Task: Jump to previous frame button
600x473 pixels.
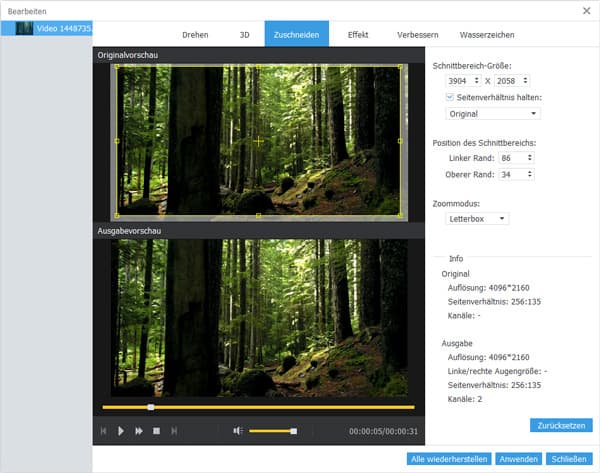Action: [103, 431]
